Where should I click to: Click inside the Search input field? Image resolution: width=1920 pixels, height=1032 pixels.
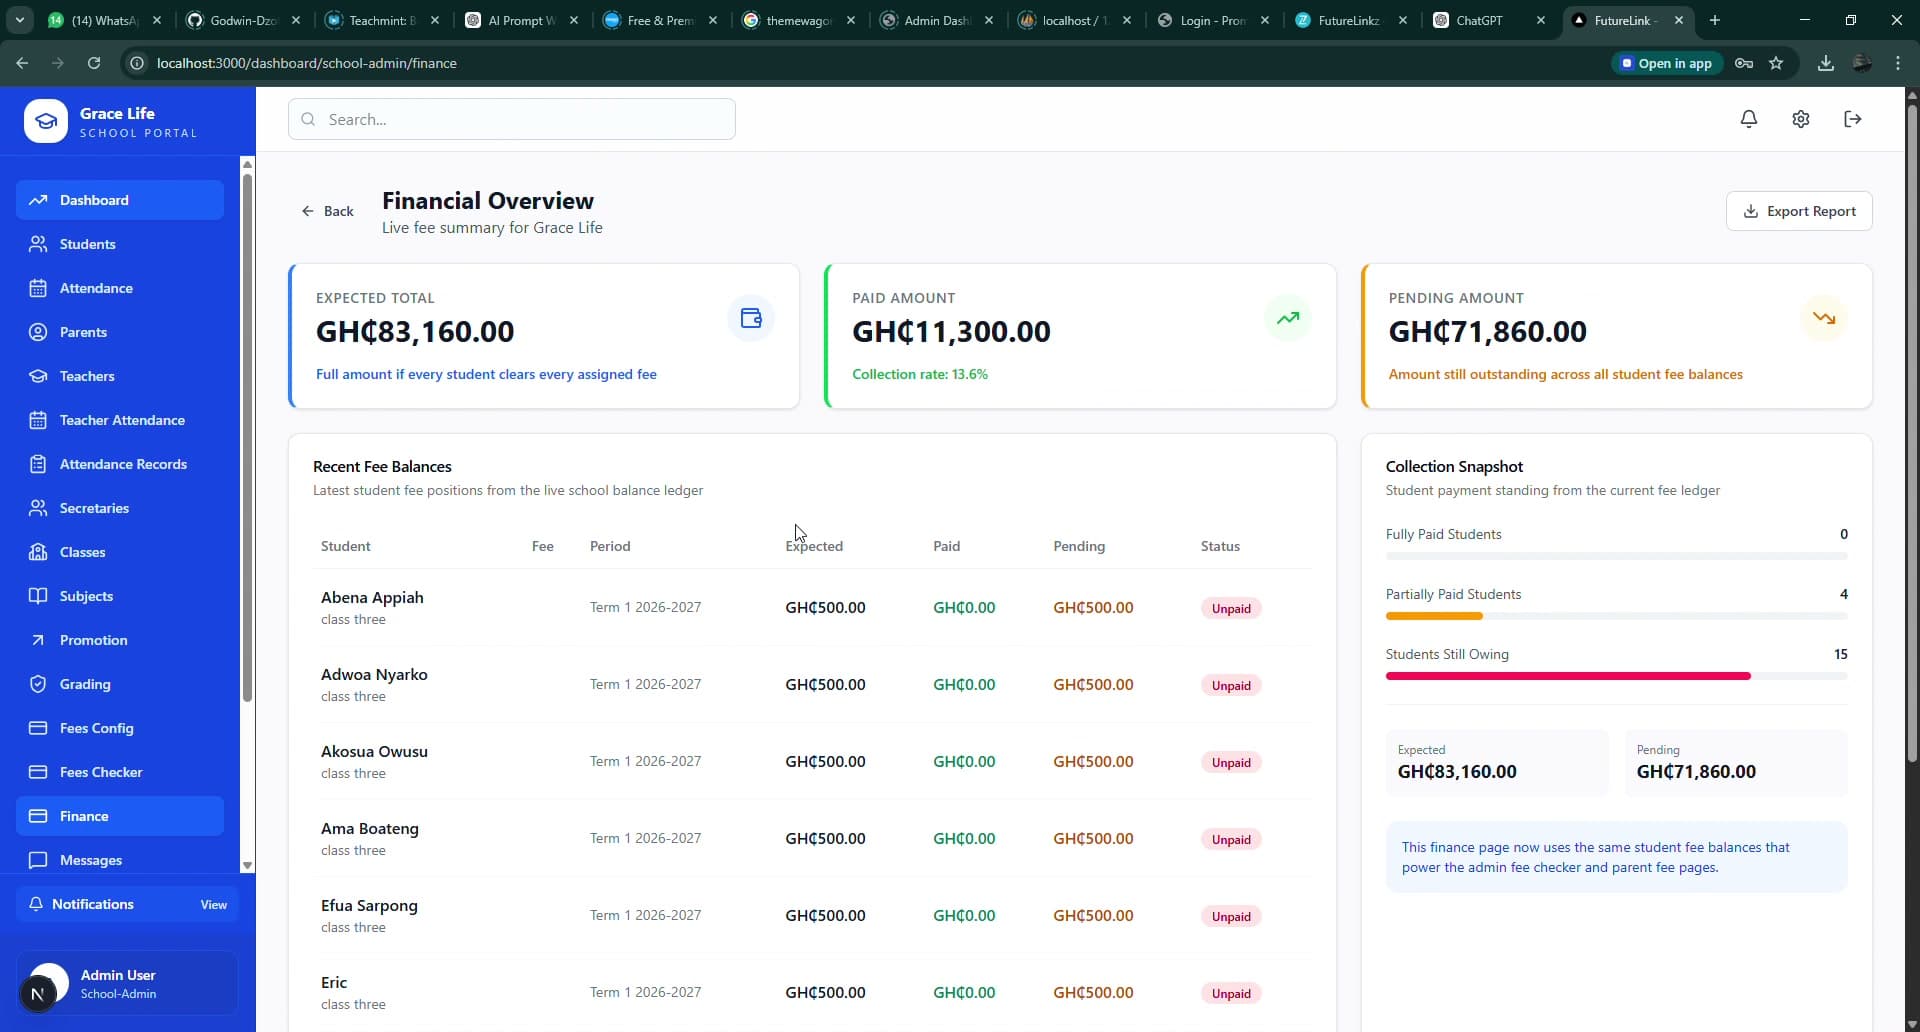[511, 119]
